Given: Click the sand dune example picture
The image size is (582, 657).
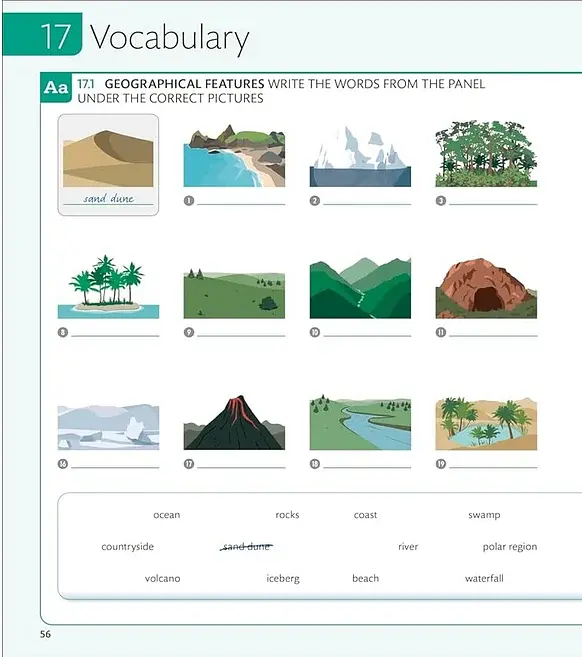Looking at the screenshot, I should [x=108, y=158].
